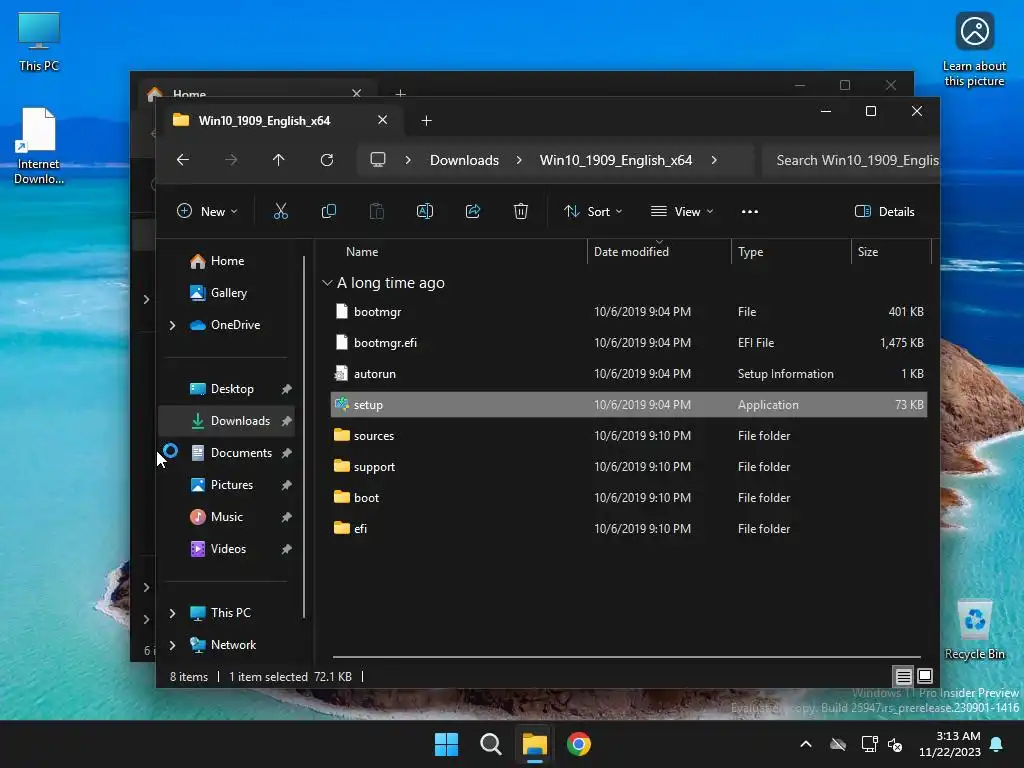Image resolution: width=1024 pixels, height=768 pixels.
Task: Click the Cut scissors icon
Action: [281, 212]
